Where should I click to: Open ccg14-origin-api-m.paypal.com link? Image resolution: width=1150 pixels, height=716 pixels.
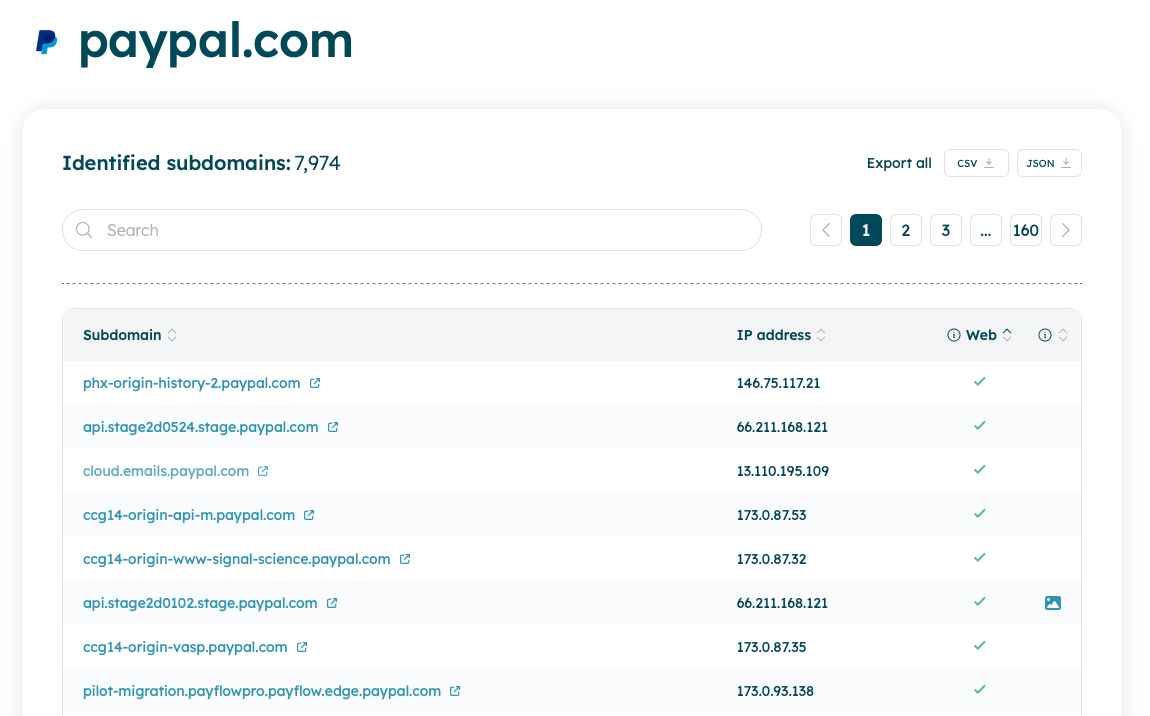coord(188,515)
